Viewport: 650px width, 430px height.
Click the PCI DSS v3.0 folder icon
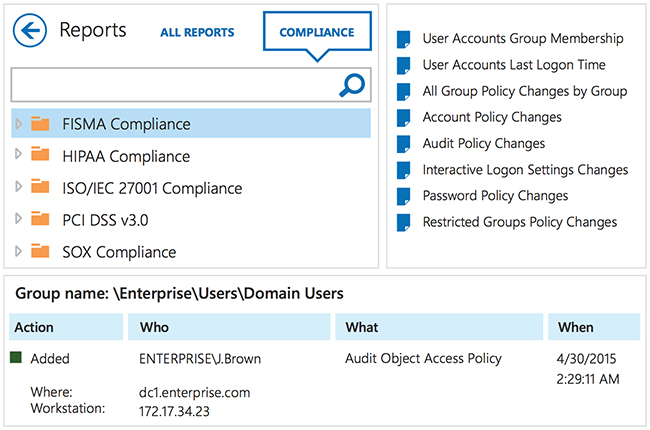point(40,219)
